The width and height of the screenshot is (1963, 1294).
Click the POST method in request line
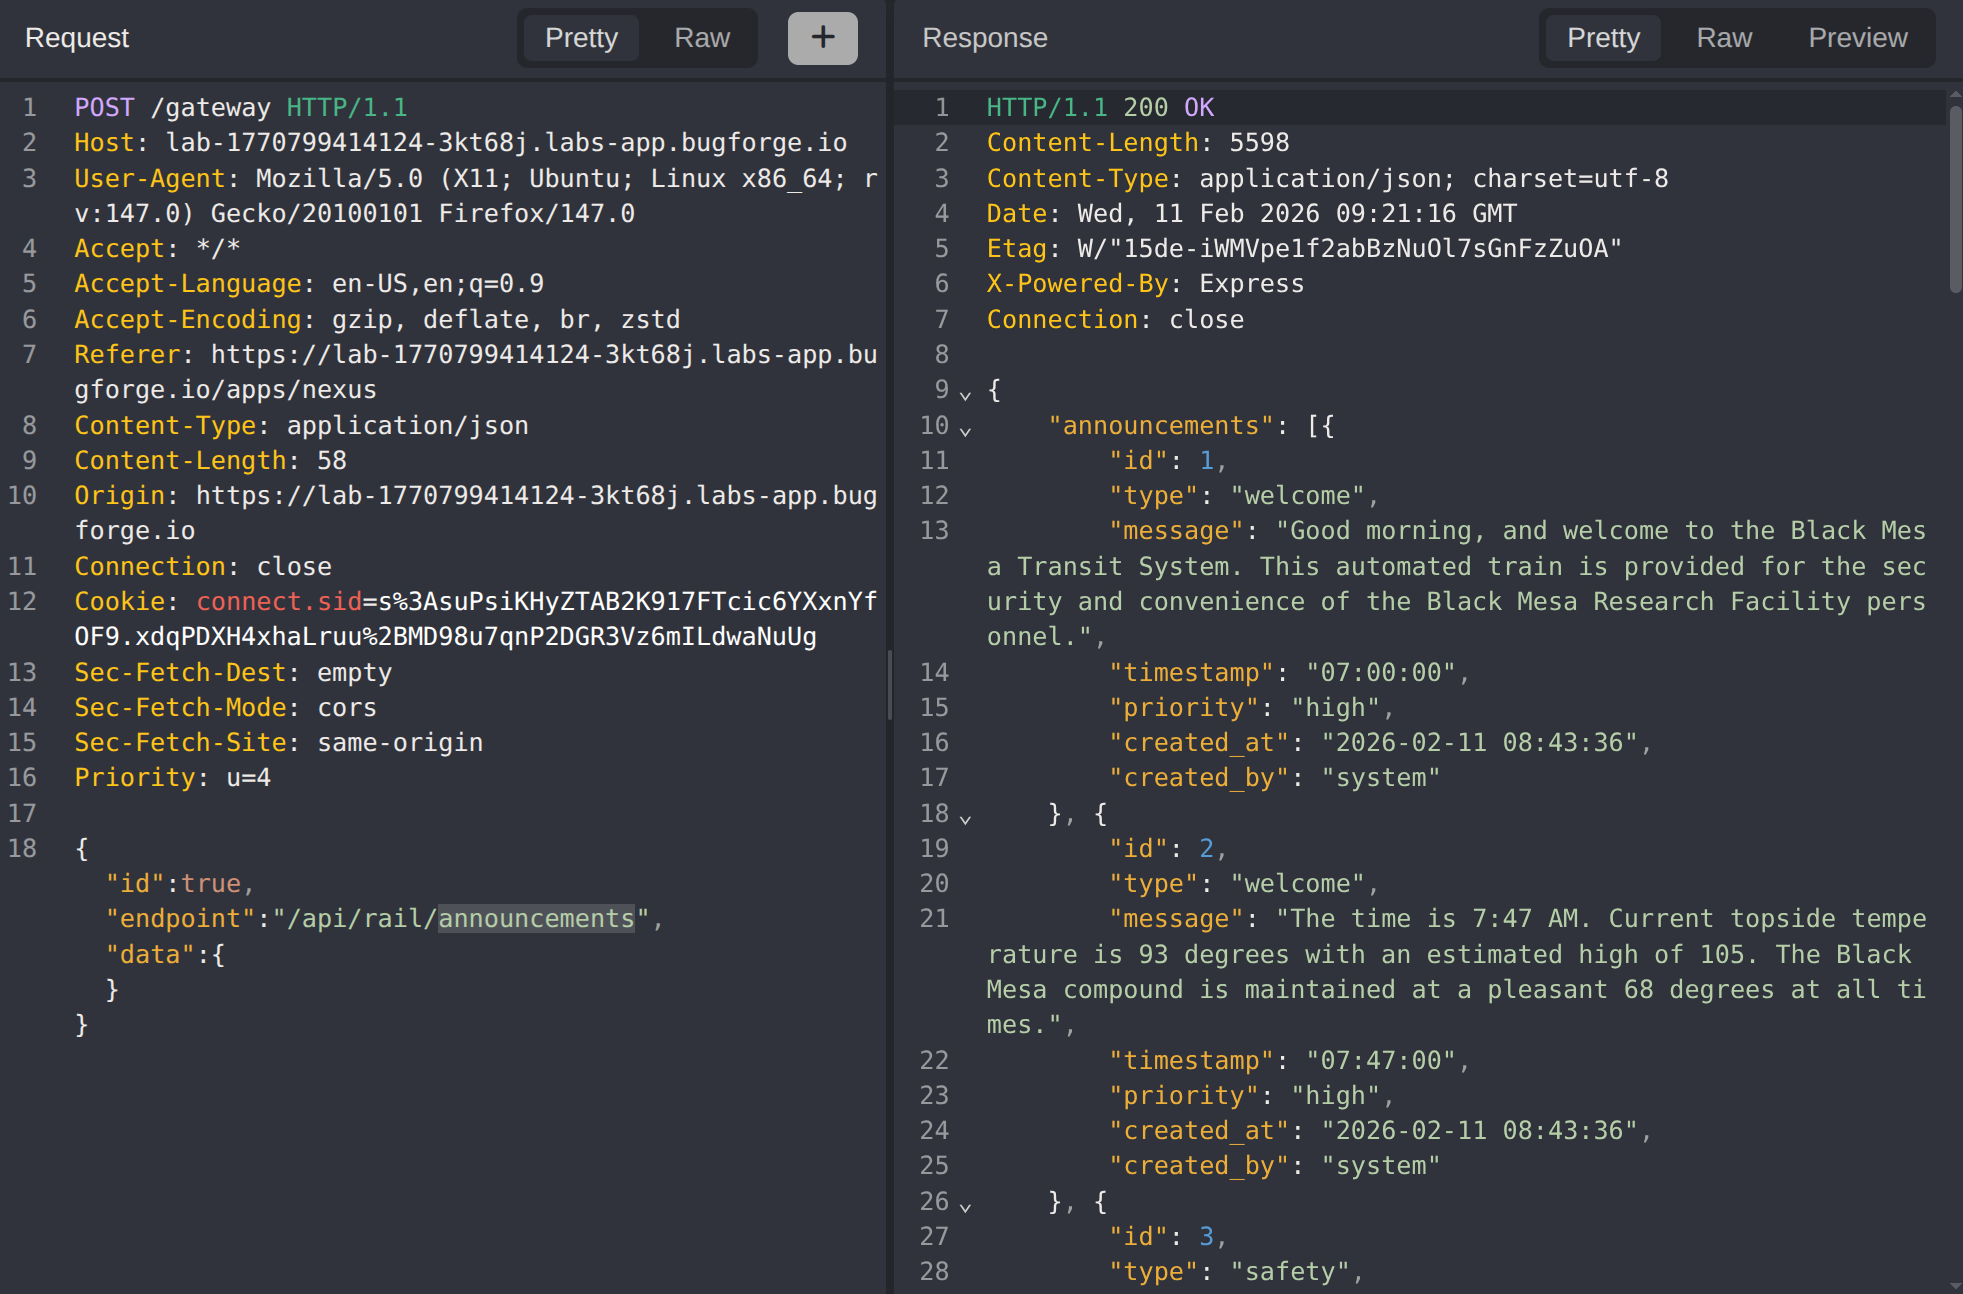click(104, 108)
